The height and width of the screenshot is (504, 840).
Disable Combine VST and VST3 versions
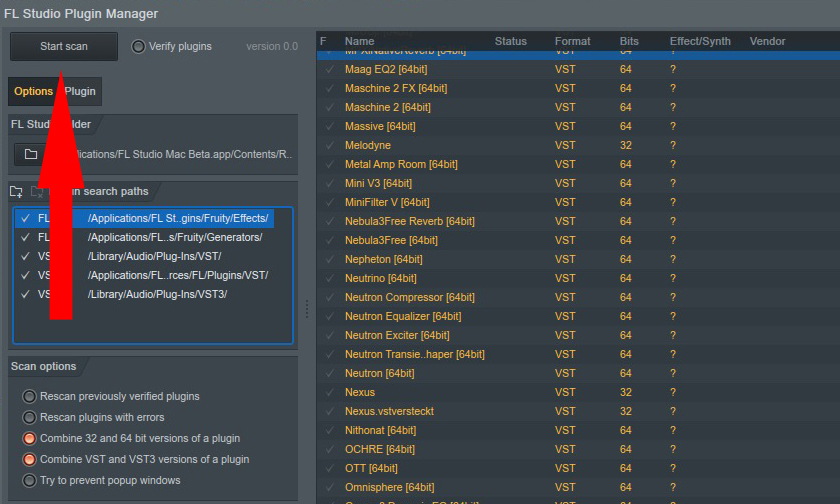[29, 460]
